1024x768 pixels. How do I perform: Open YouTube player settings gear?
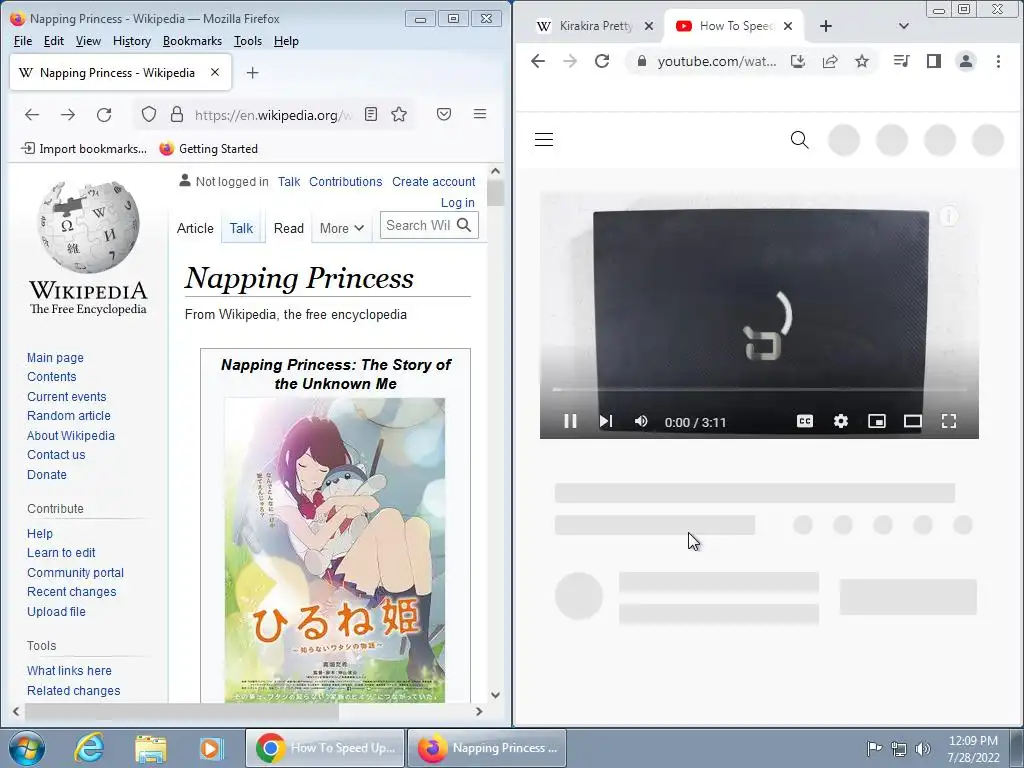coord(841,421)
